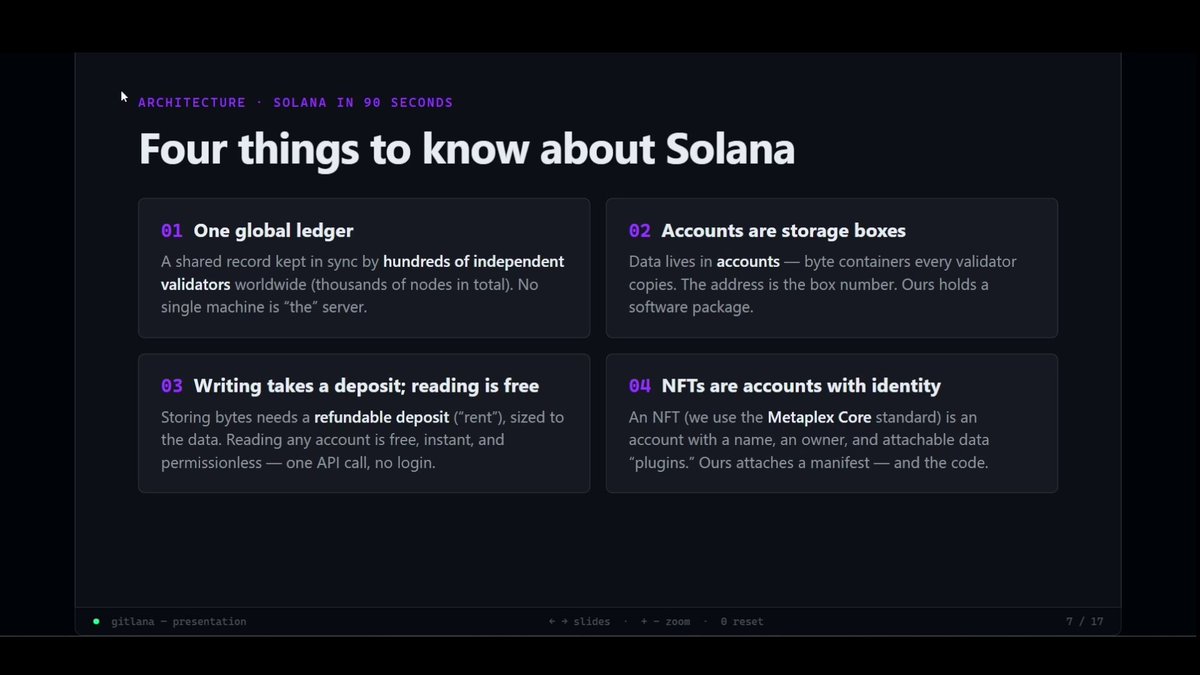The height and width of the screenshot is (675, 1200).
Task: Click the purple 04 number badge
Action: (640, 386)
